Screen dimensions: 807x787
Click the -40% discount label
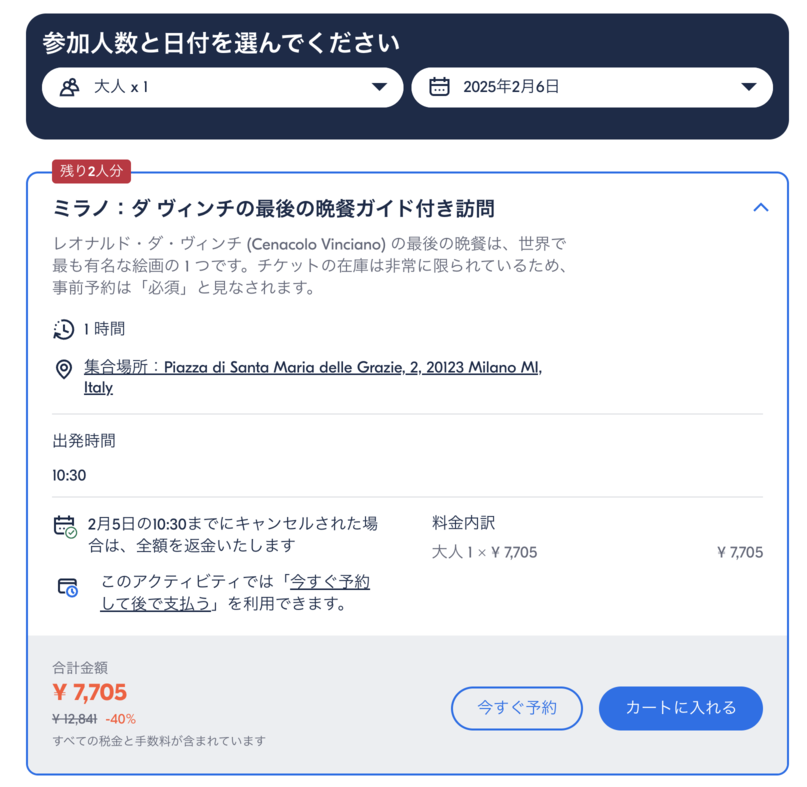point(120,719)
